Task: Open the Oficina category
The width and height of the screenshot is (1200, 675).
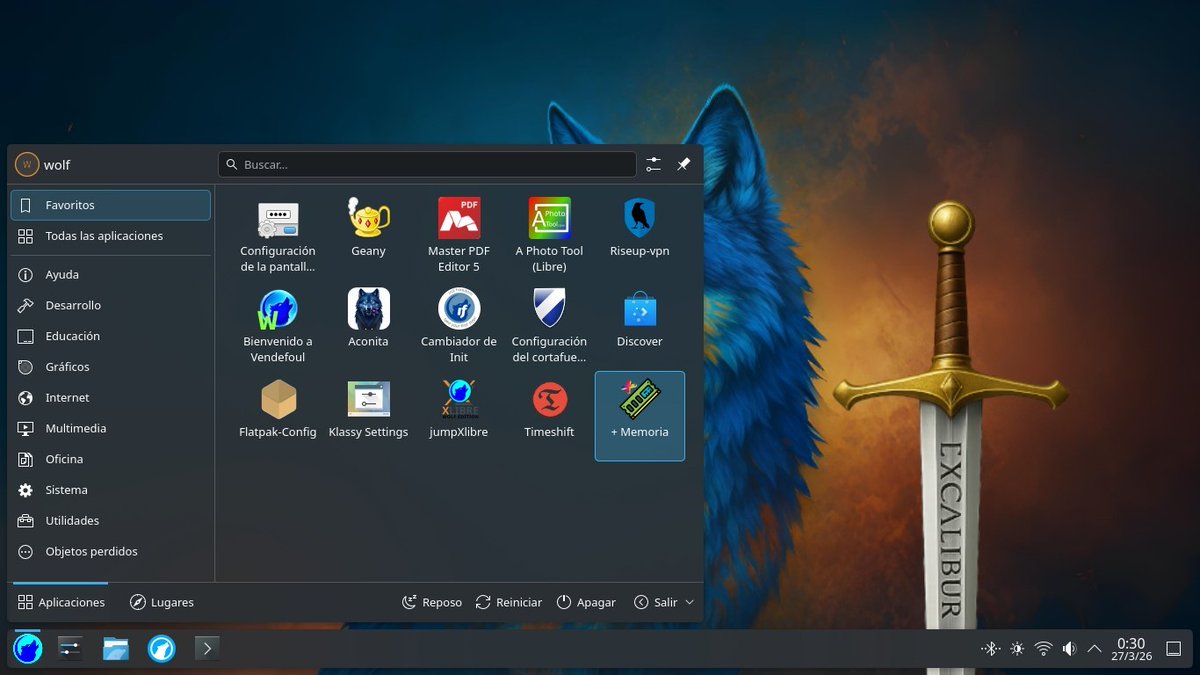Action: [x=111, y=459]
